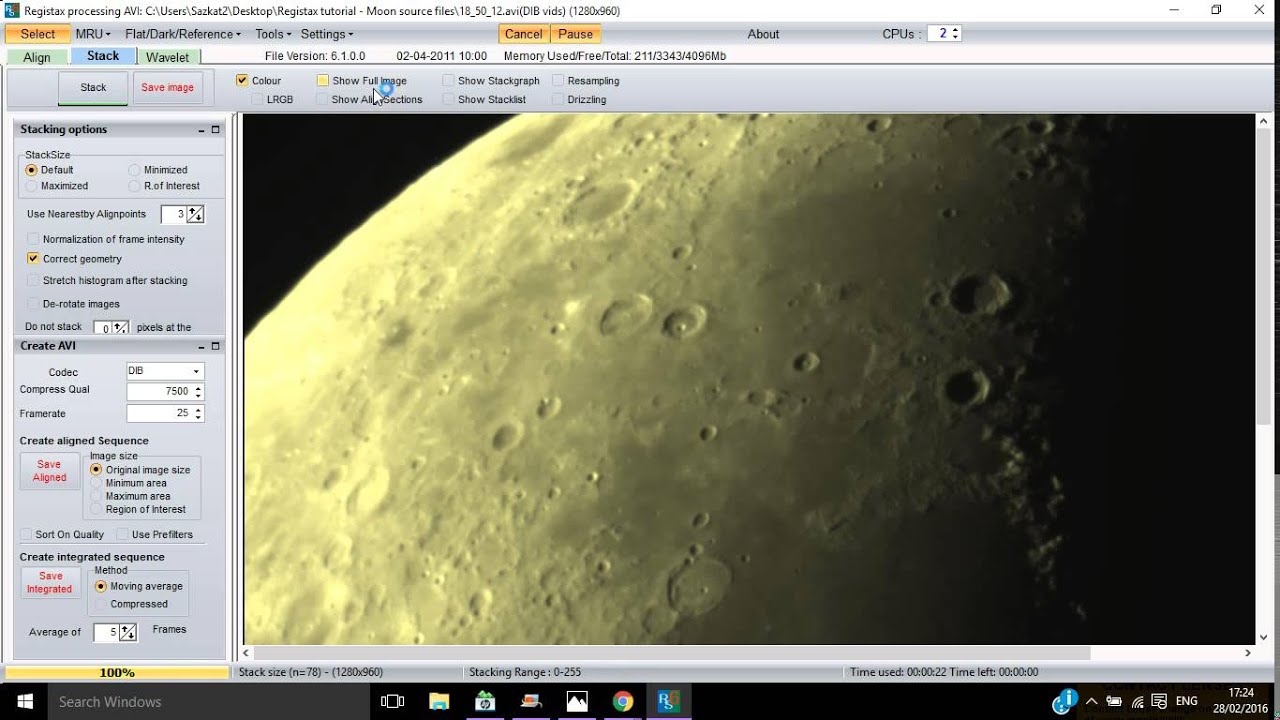This screenshot has width=1280, height=720.
Task: Click the taskbar clock 17:24
Action: pos(1241,692)
